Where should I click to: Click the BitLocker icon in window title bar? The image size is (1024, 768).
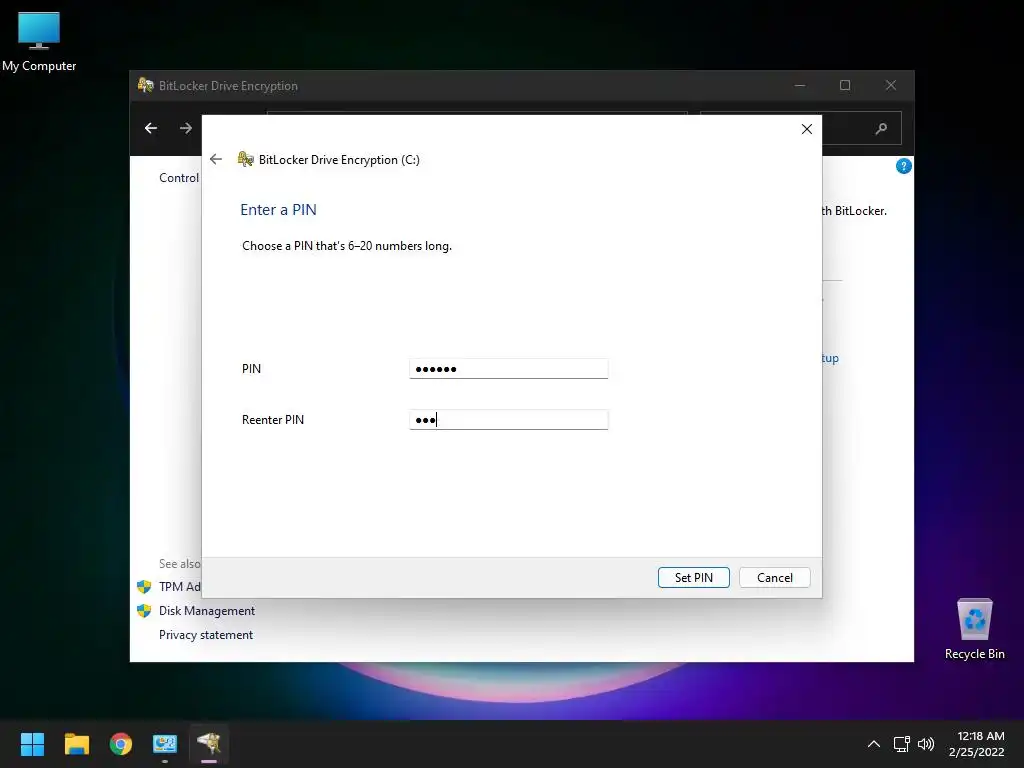[x=145, y=85]
